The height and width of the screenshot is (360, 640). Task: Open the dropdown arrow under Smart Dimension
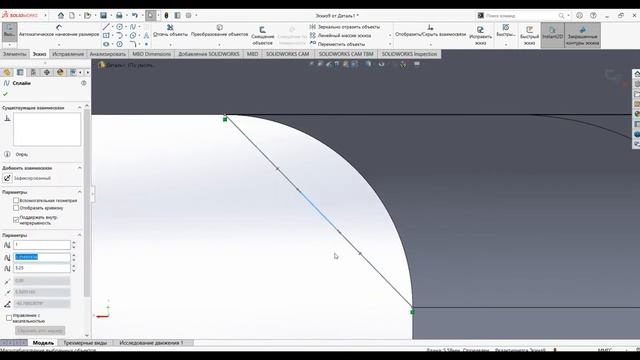pyautogui.click(x=59, y=44)
